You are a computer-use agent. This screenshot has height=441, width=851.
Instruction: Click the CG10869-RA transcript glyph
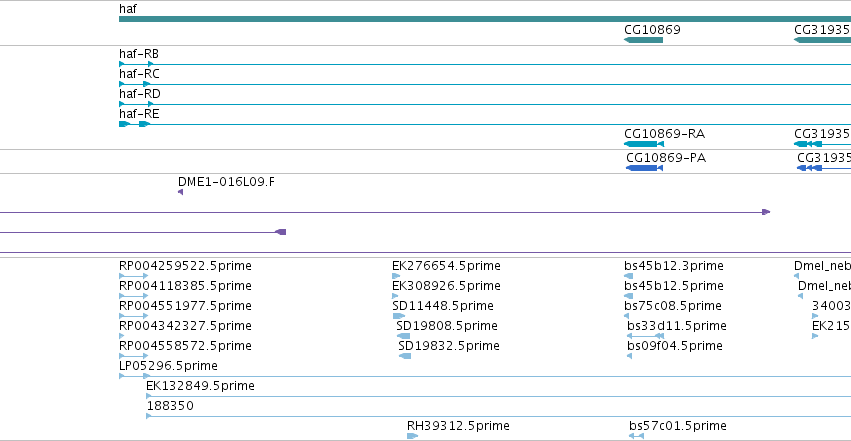[x=644, y=144]
